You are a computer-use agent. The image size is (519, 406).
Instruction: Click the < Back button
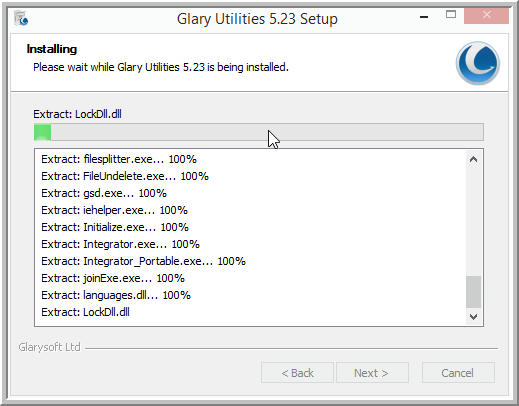[297, 373]
